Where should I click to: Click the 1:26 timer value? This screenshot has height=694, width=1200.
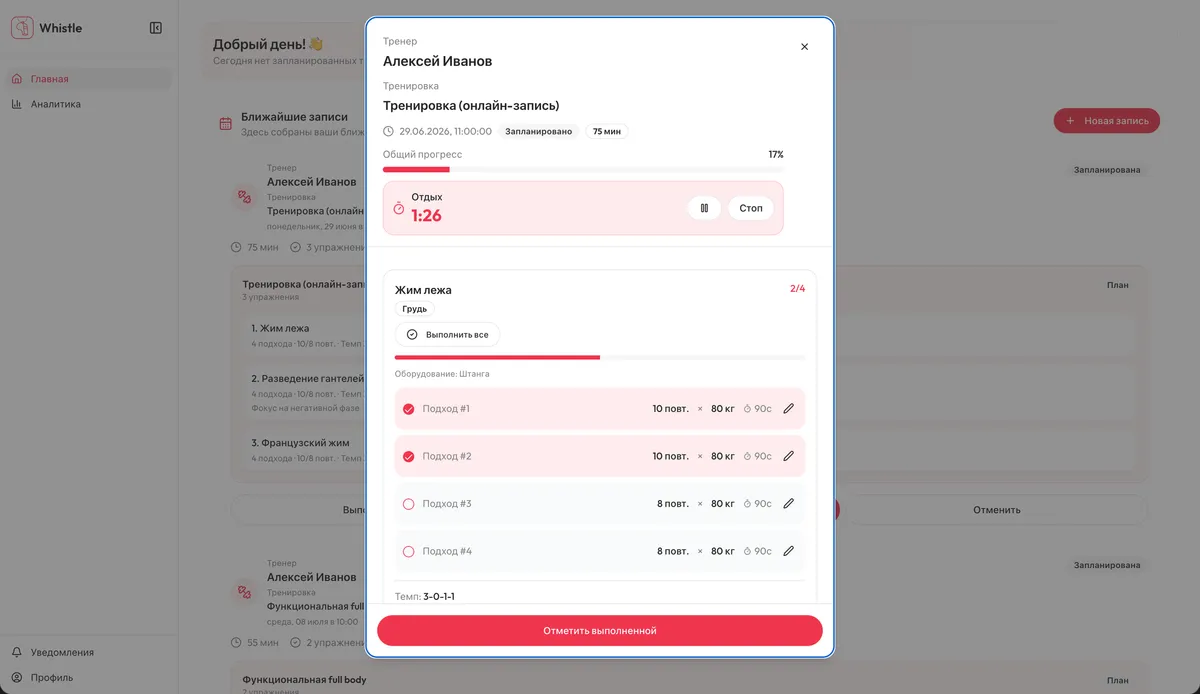pyautogui.click(x=426, y=215)
